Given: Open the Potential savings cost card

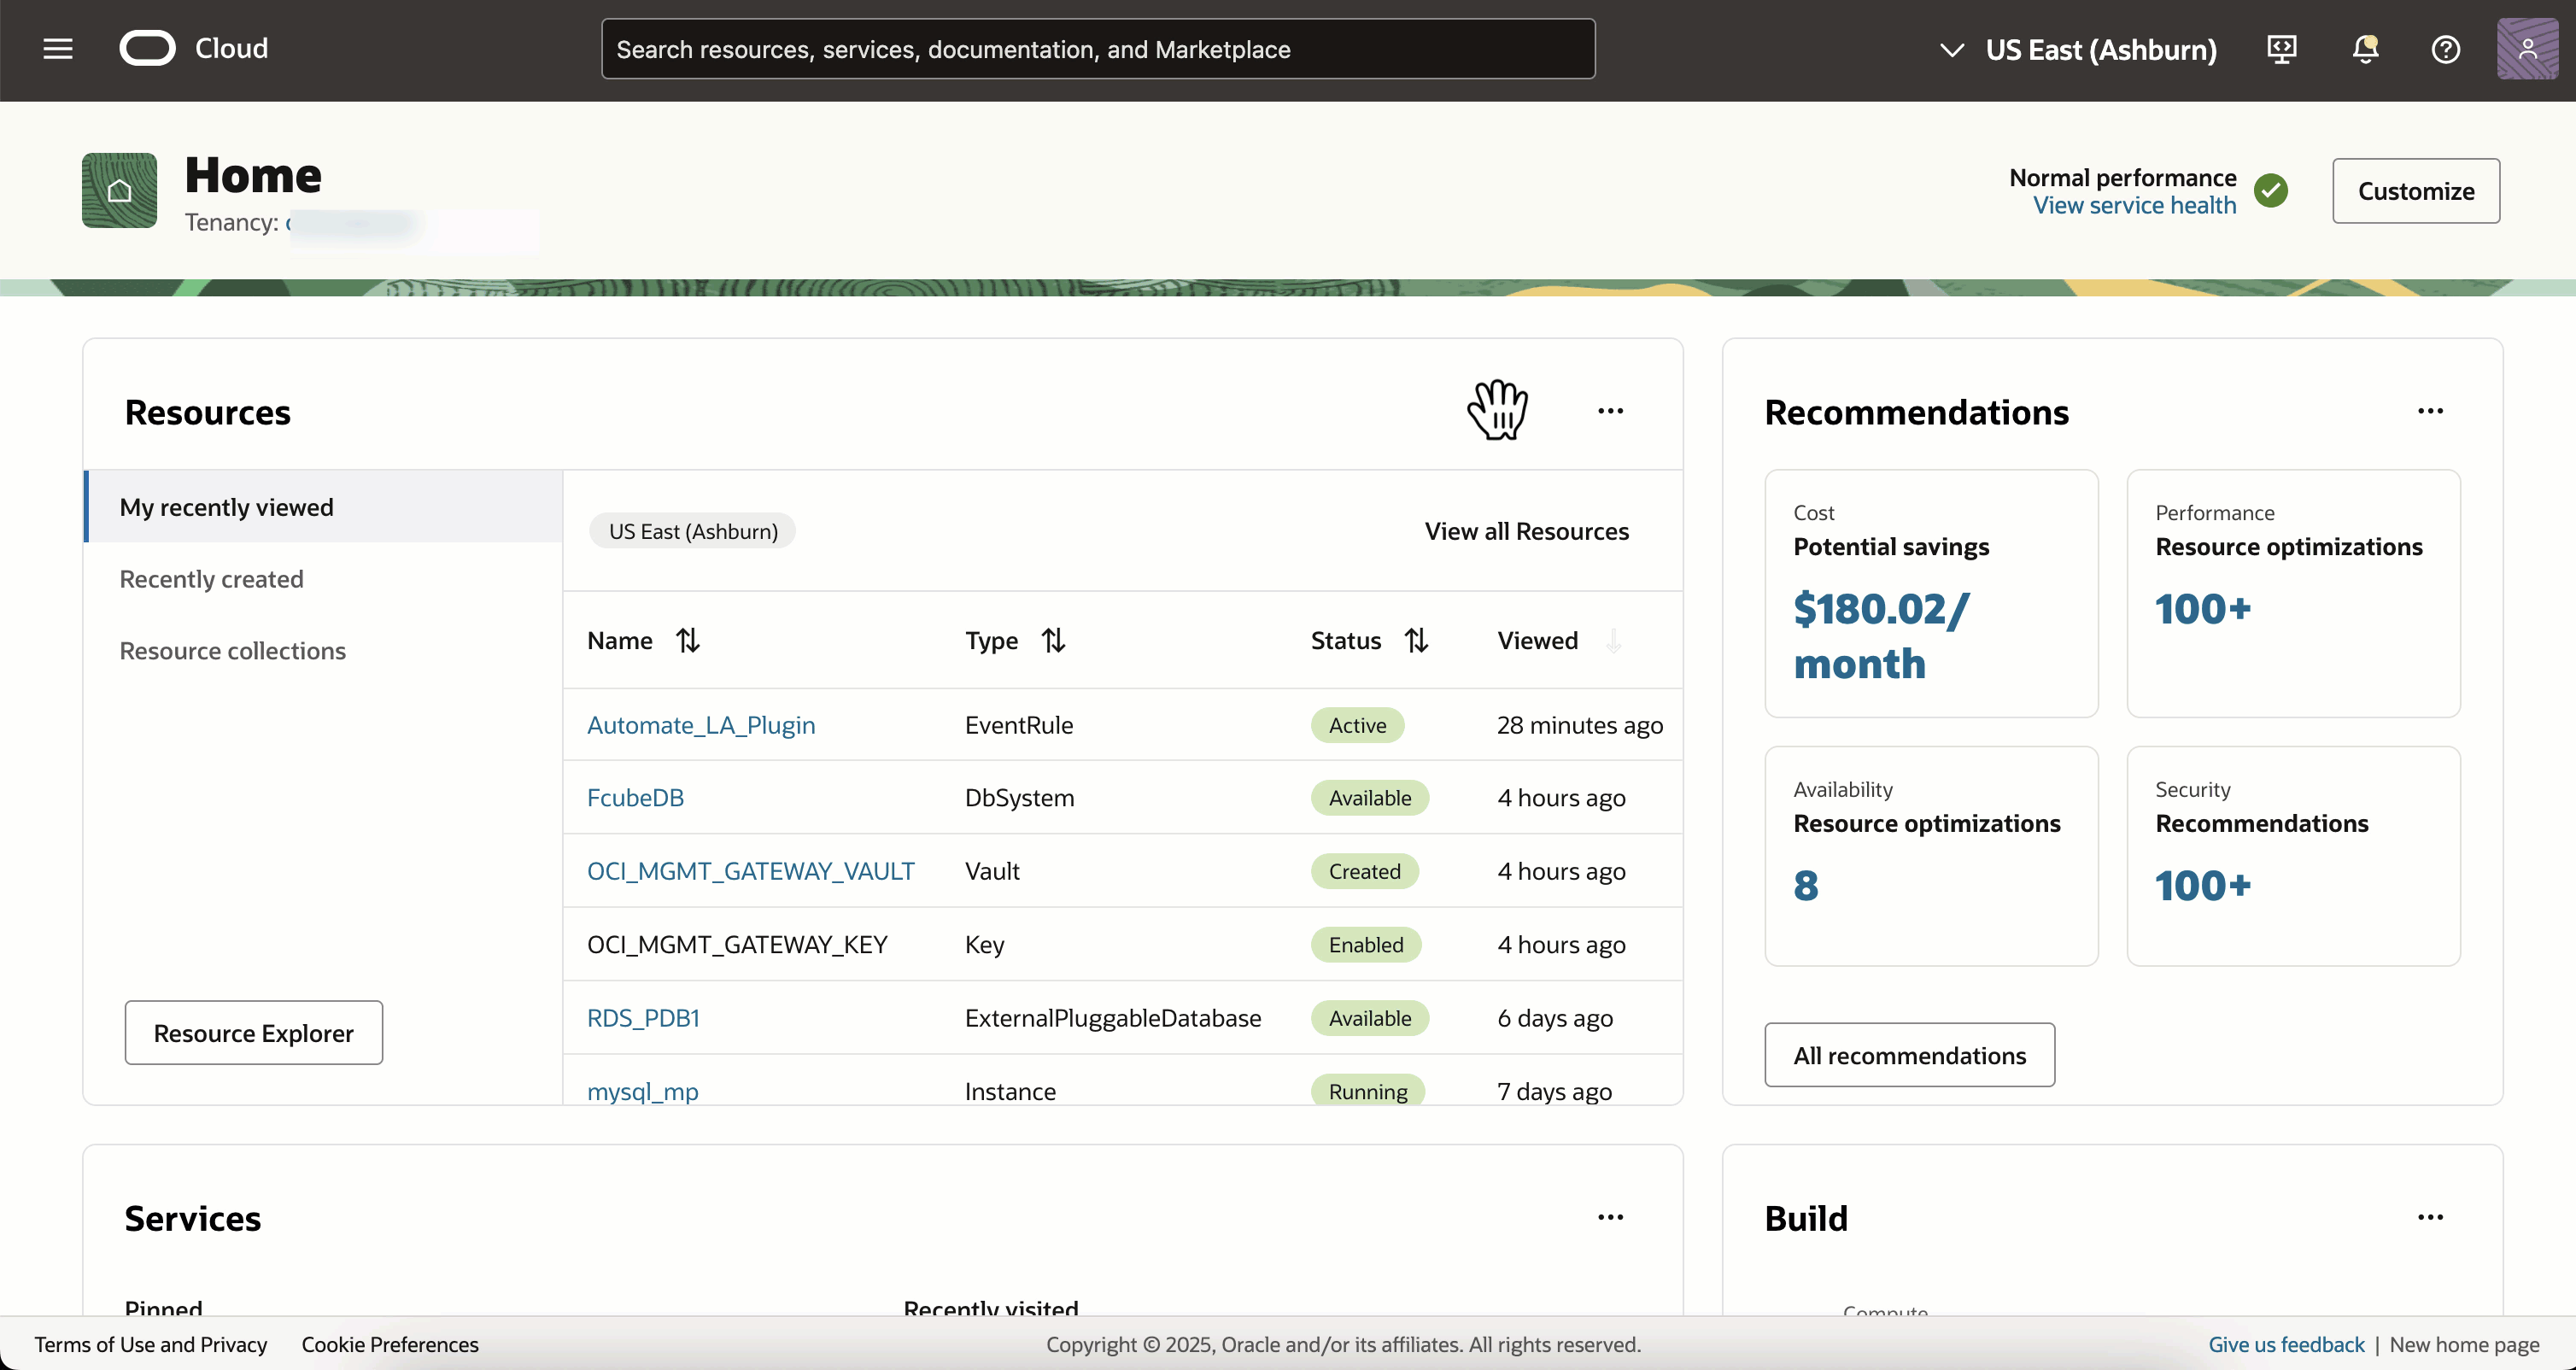Looking at the screenshot, I should tap(1930, 593).
